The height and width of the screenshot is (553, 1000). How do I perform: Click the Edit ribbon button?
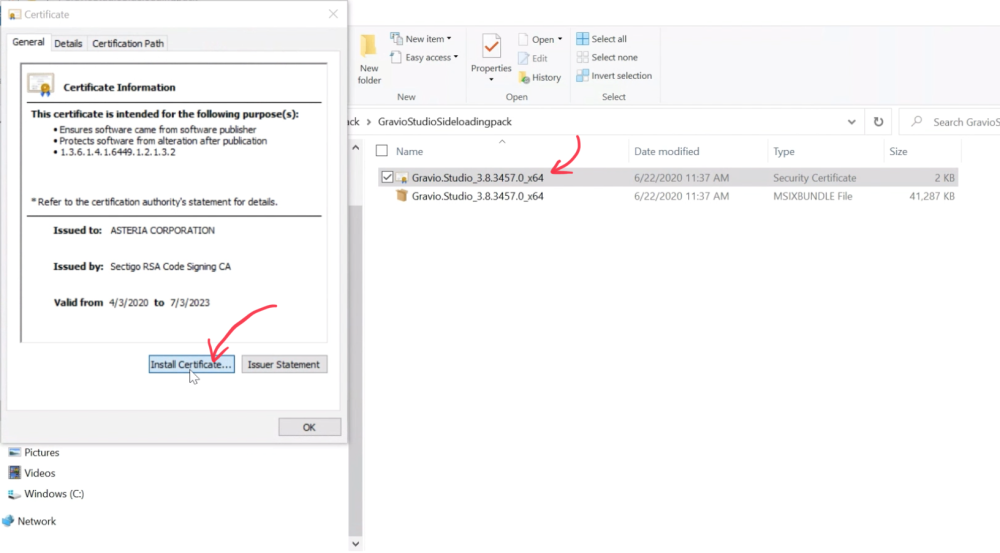(533, 58)
